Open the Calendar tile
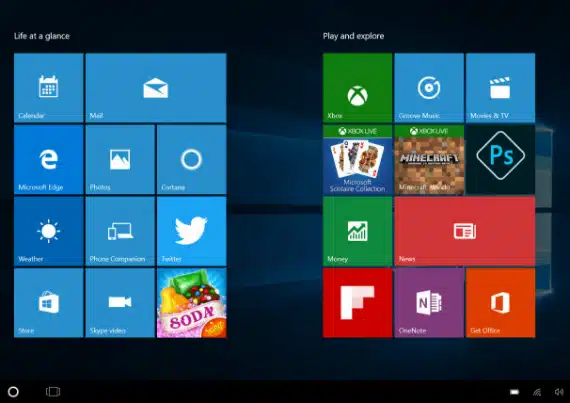Screen dimensions: 570x403 [x=48, y=88]
